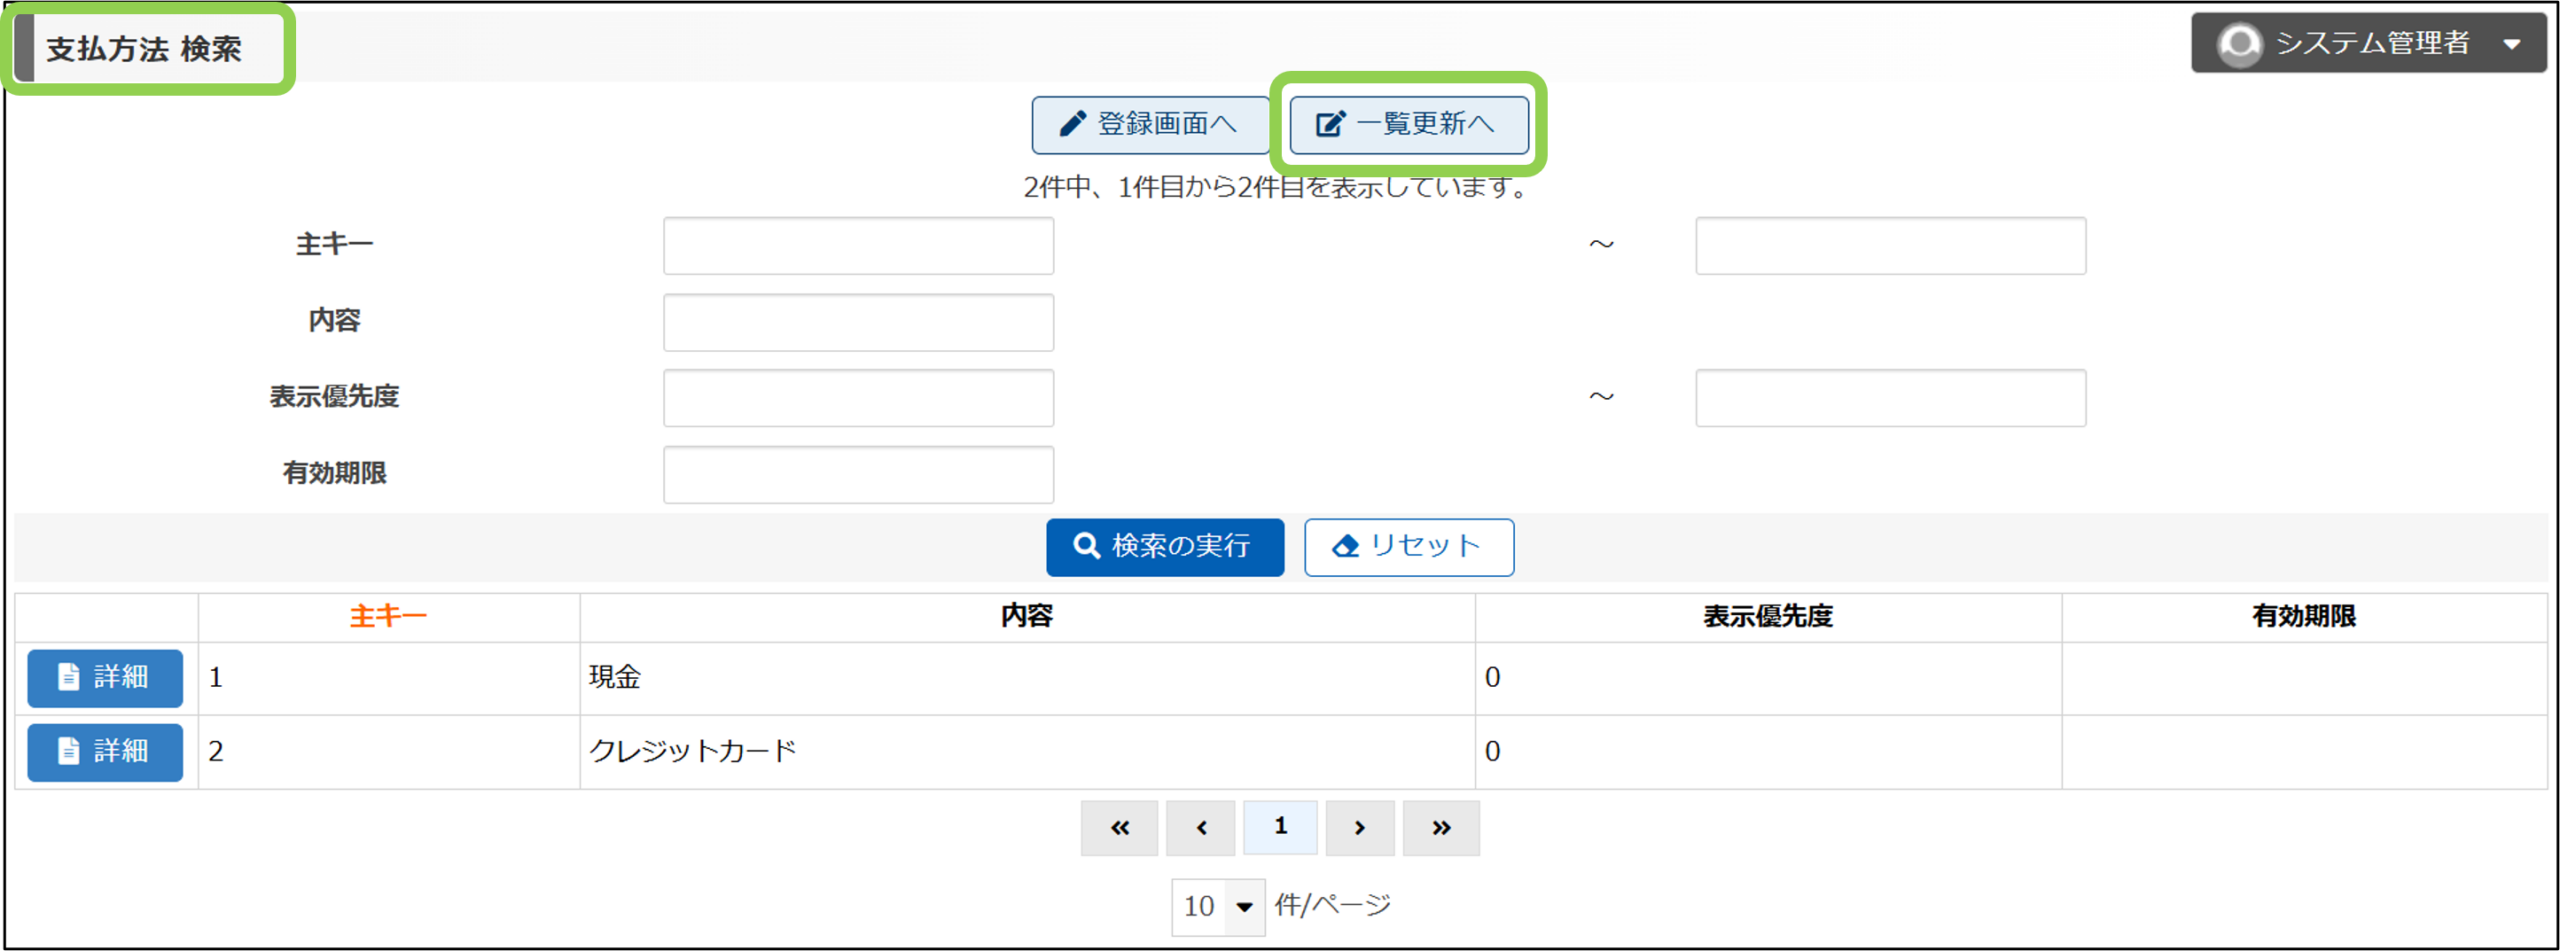Focus the 内容 search input field
The width and height of the screenshot is (2560, 951).
point(858,322)
